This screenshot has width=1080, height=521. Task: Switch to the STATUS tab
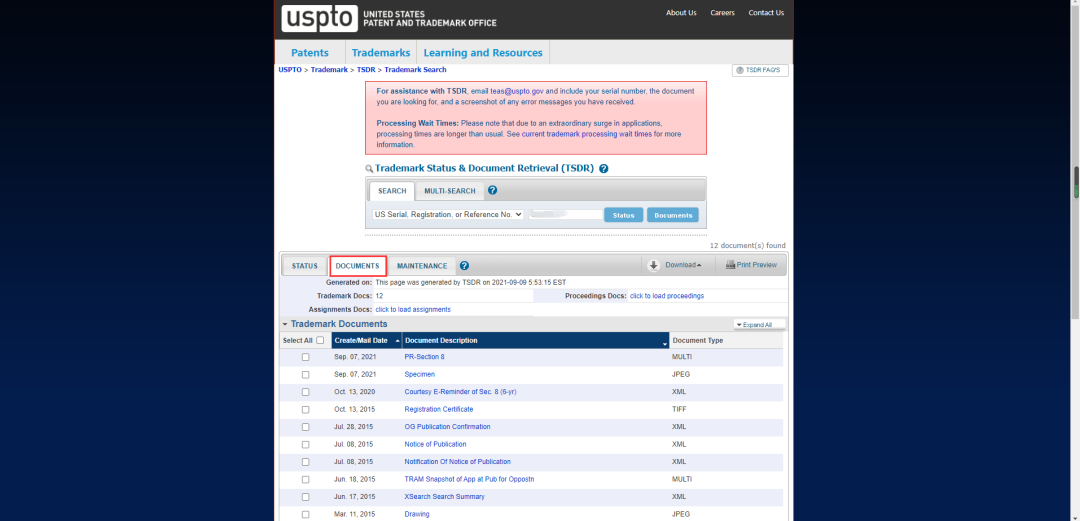click(304, 266)
